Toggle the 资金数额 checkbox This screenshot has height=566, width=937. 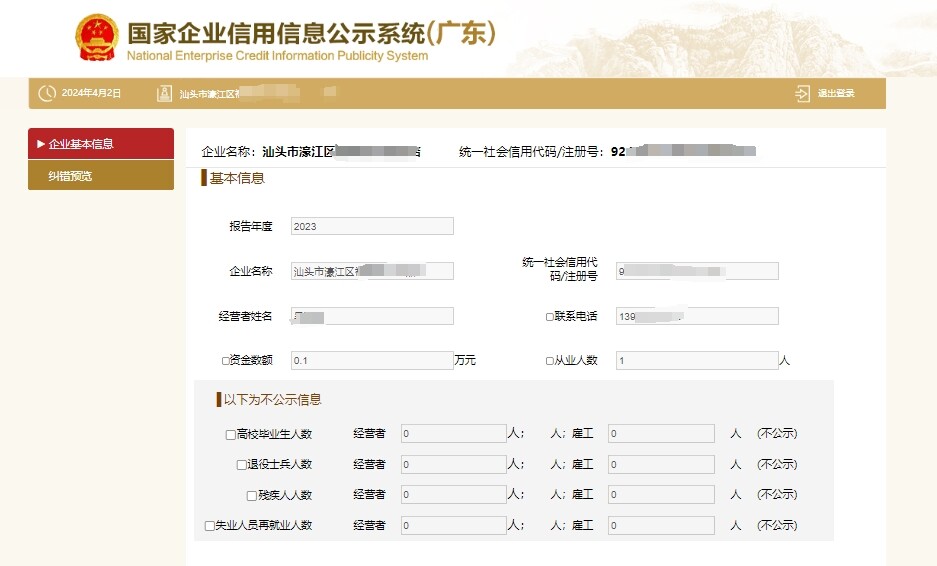point(226,361)
